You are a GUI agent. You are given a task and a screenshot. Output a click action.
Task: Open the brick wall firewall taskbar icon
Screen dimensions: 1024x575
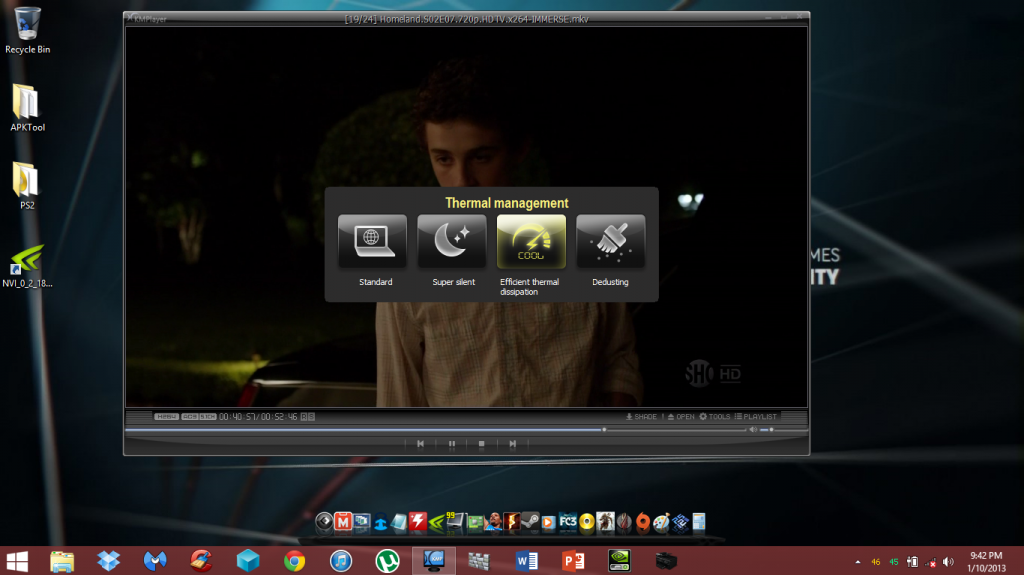tap(479, 561)
